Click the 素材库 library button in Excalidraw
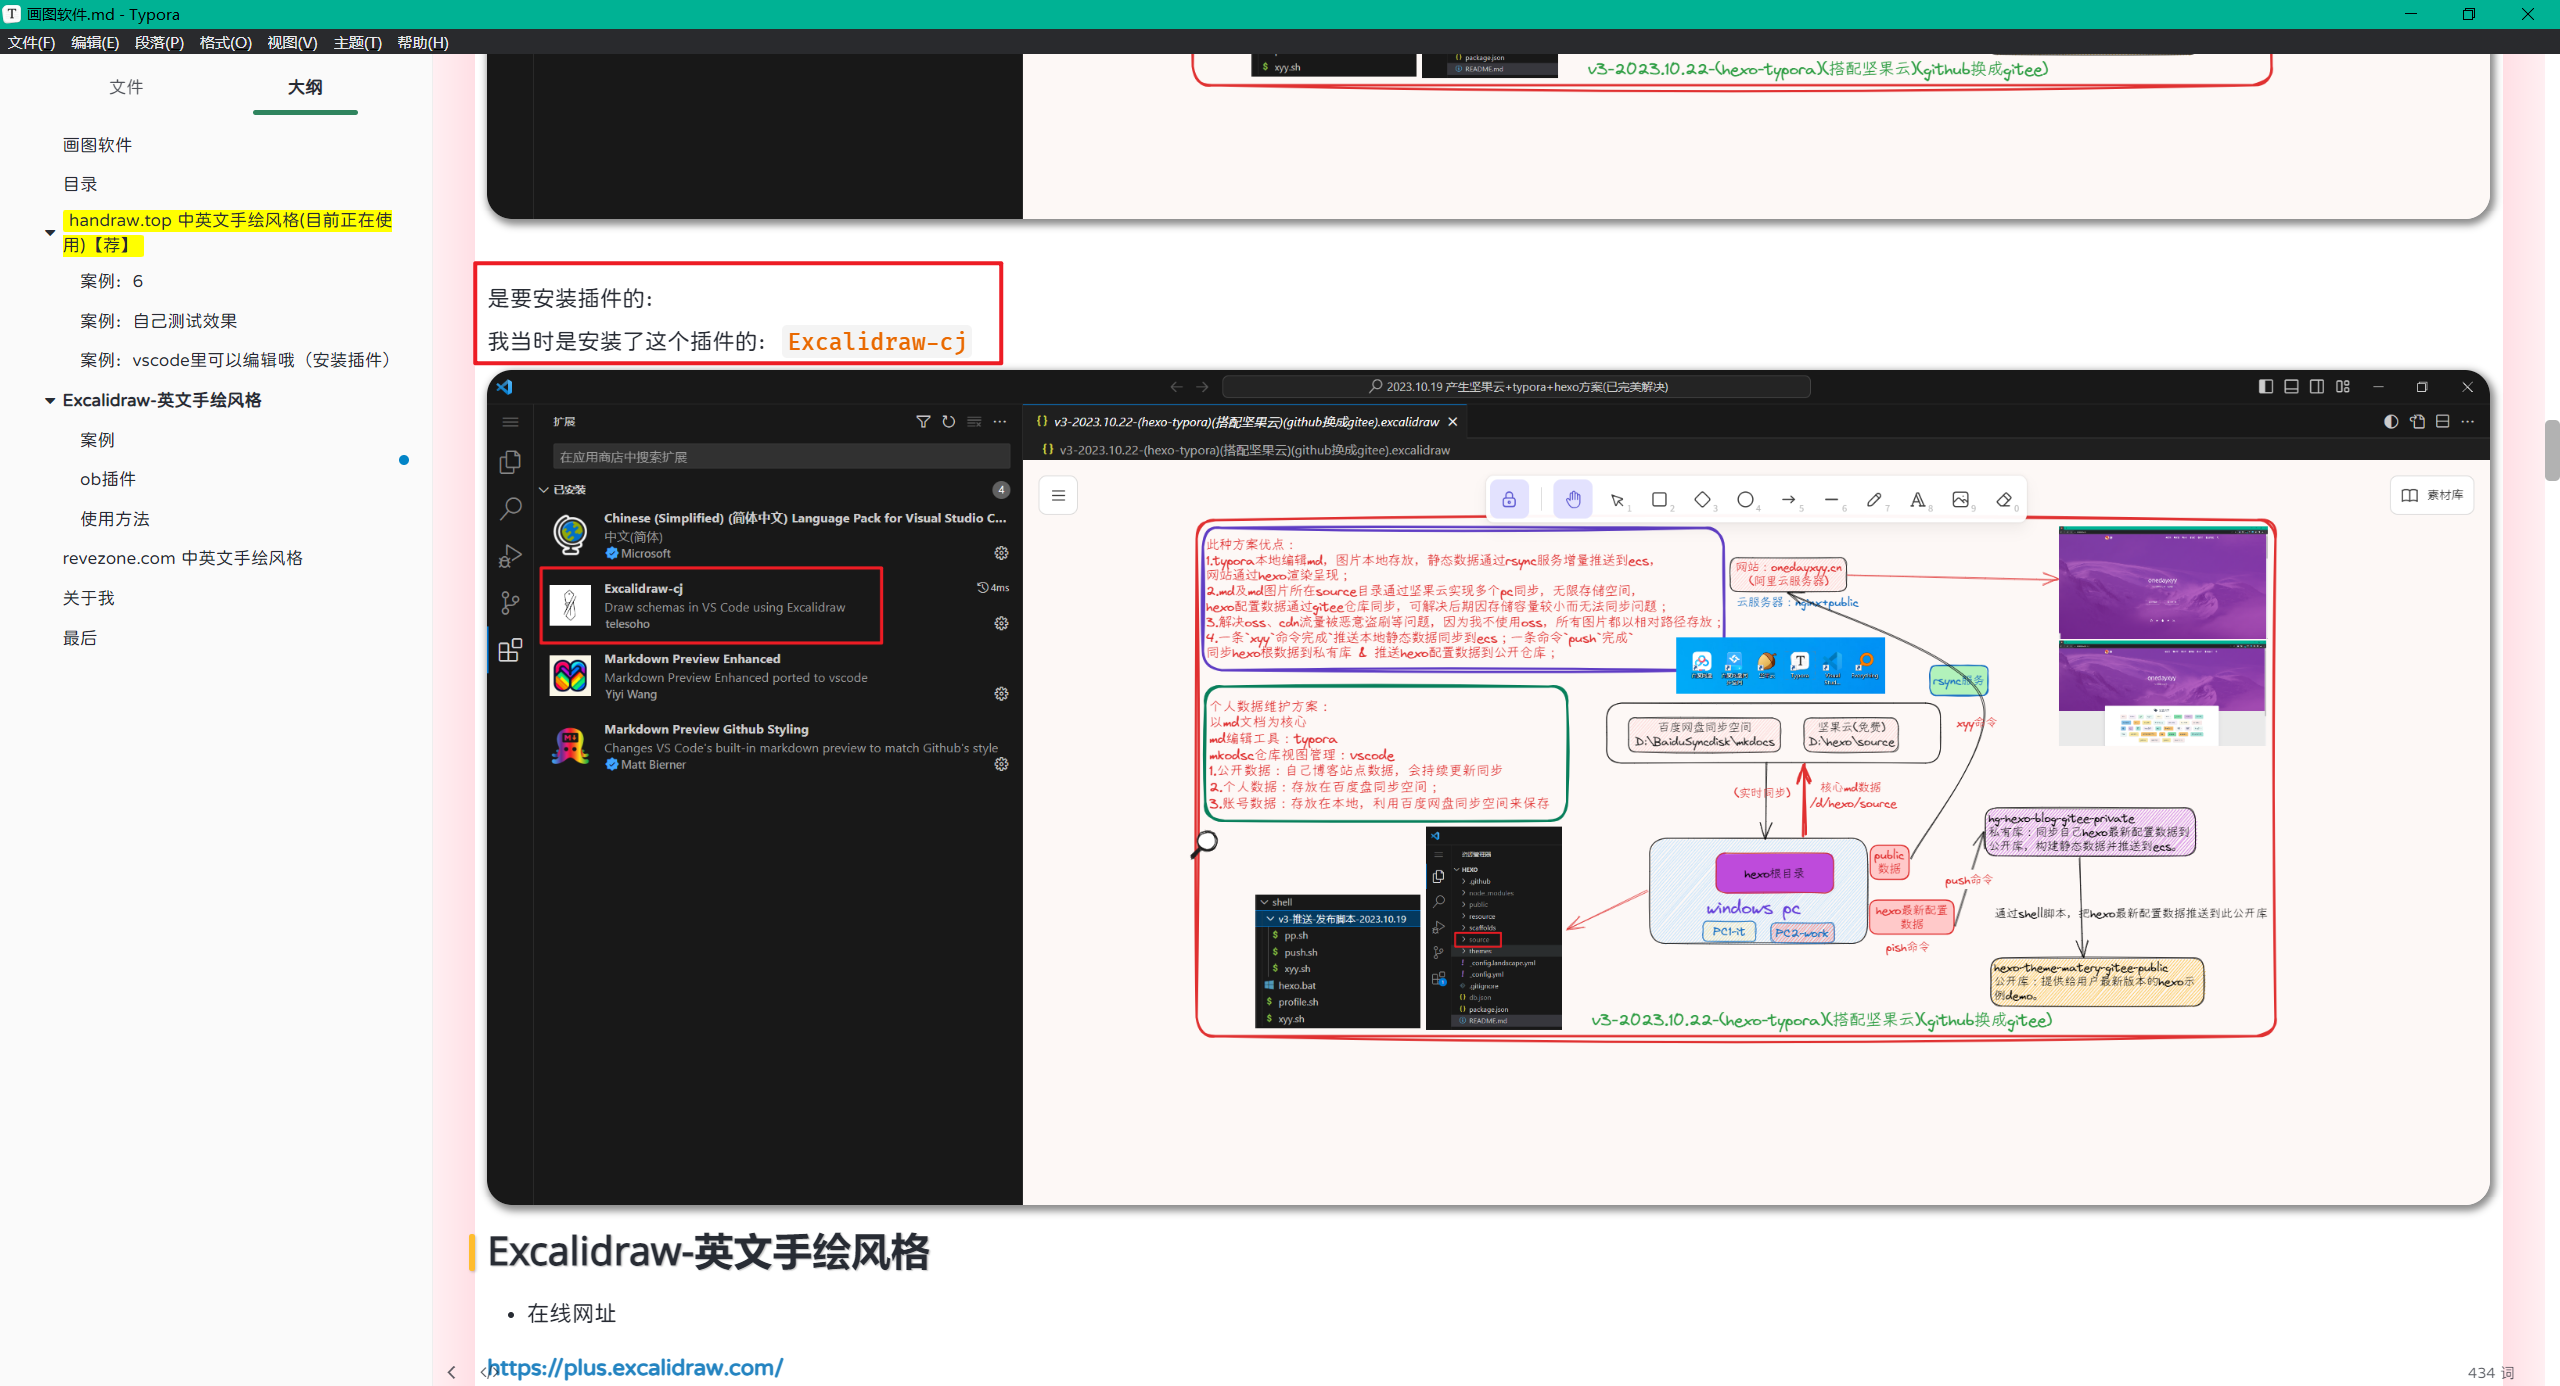 [2432, 495]
